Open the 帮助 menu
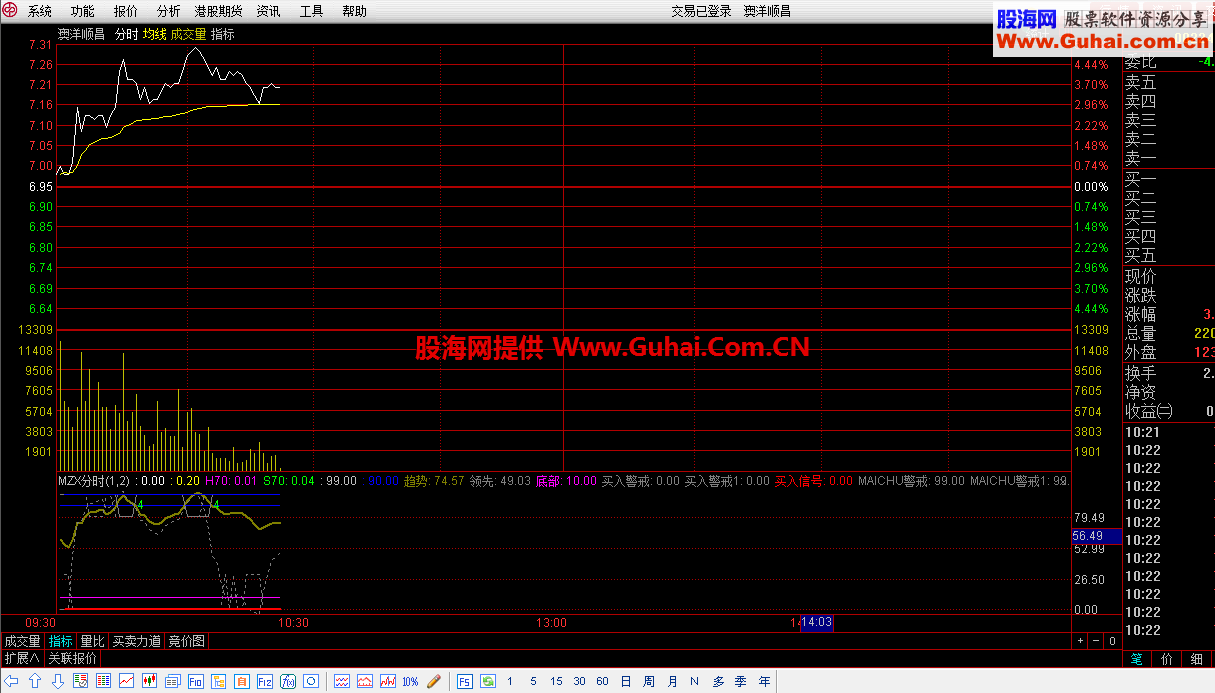 coord(354,11)
